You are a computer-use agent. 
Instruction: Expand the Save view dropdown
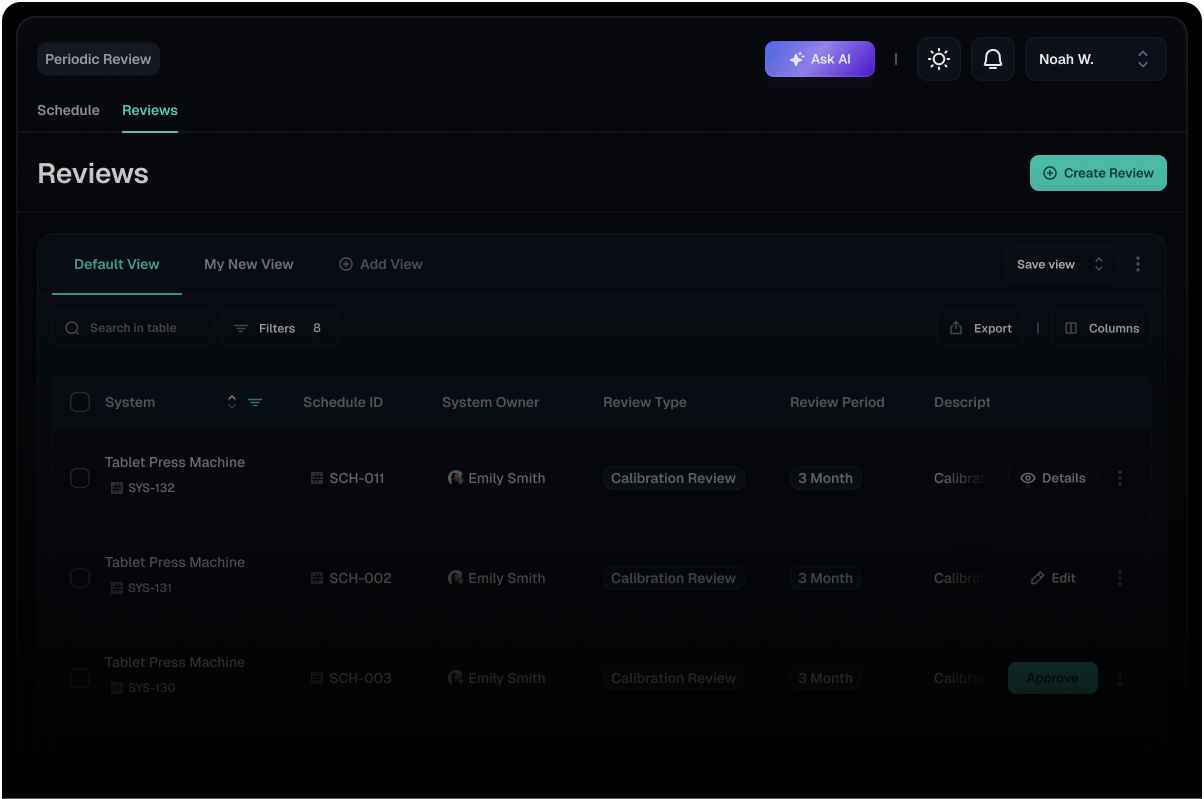1060,264
